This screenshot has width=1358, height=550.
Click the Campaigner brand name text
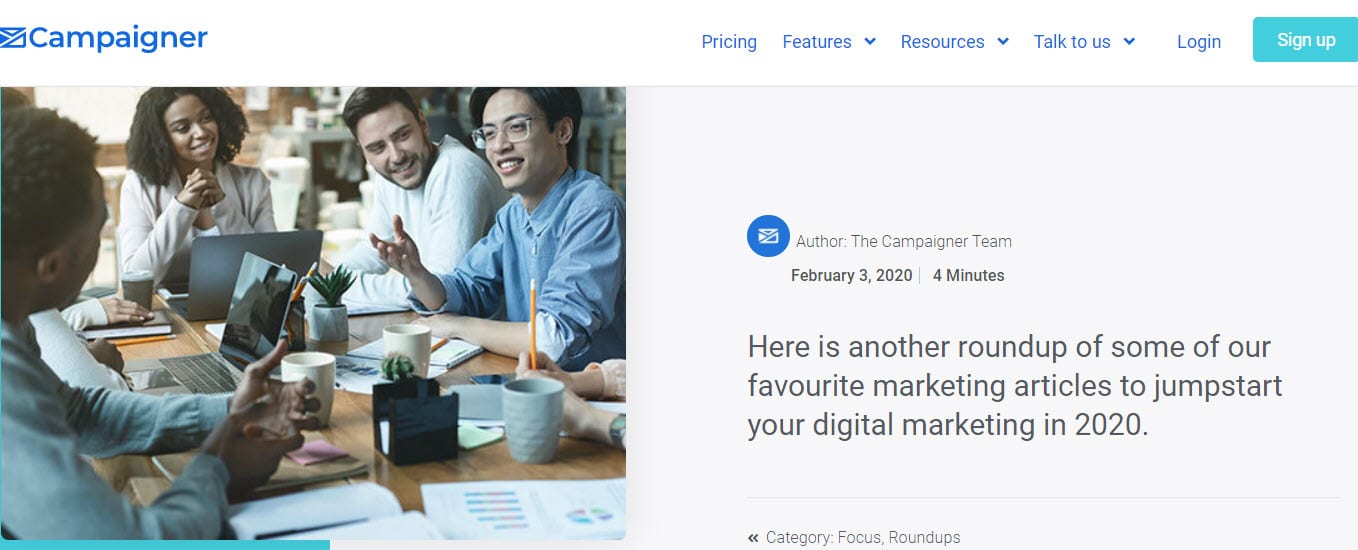[118, 39]
